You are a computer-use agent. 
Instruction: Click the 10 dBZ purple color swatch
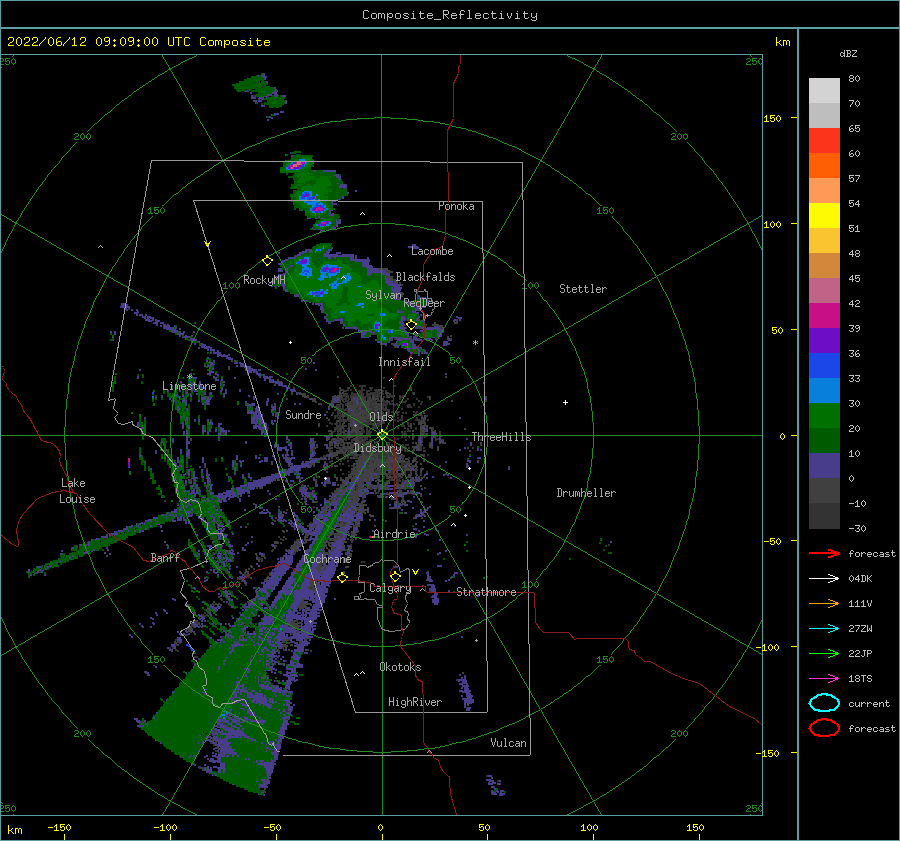pos(824,466)
